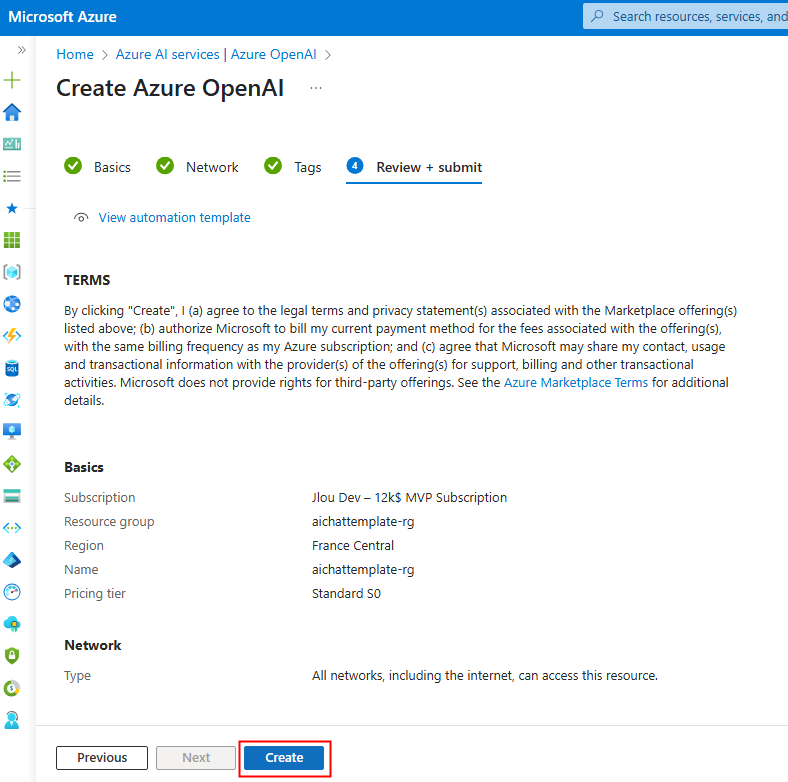Expand the left sidebar menu chevrons
This screenshot has height=782, width=788.
pyautogui.click(x=21, y=50)
